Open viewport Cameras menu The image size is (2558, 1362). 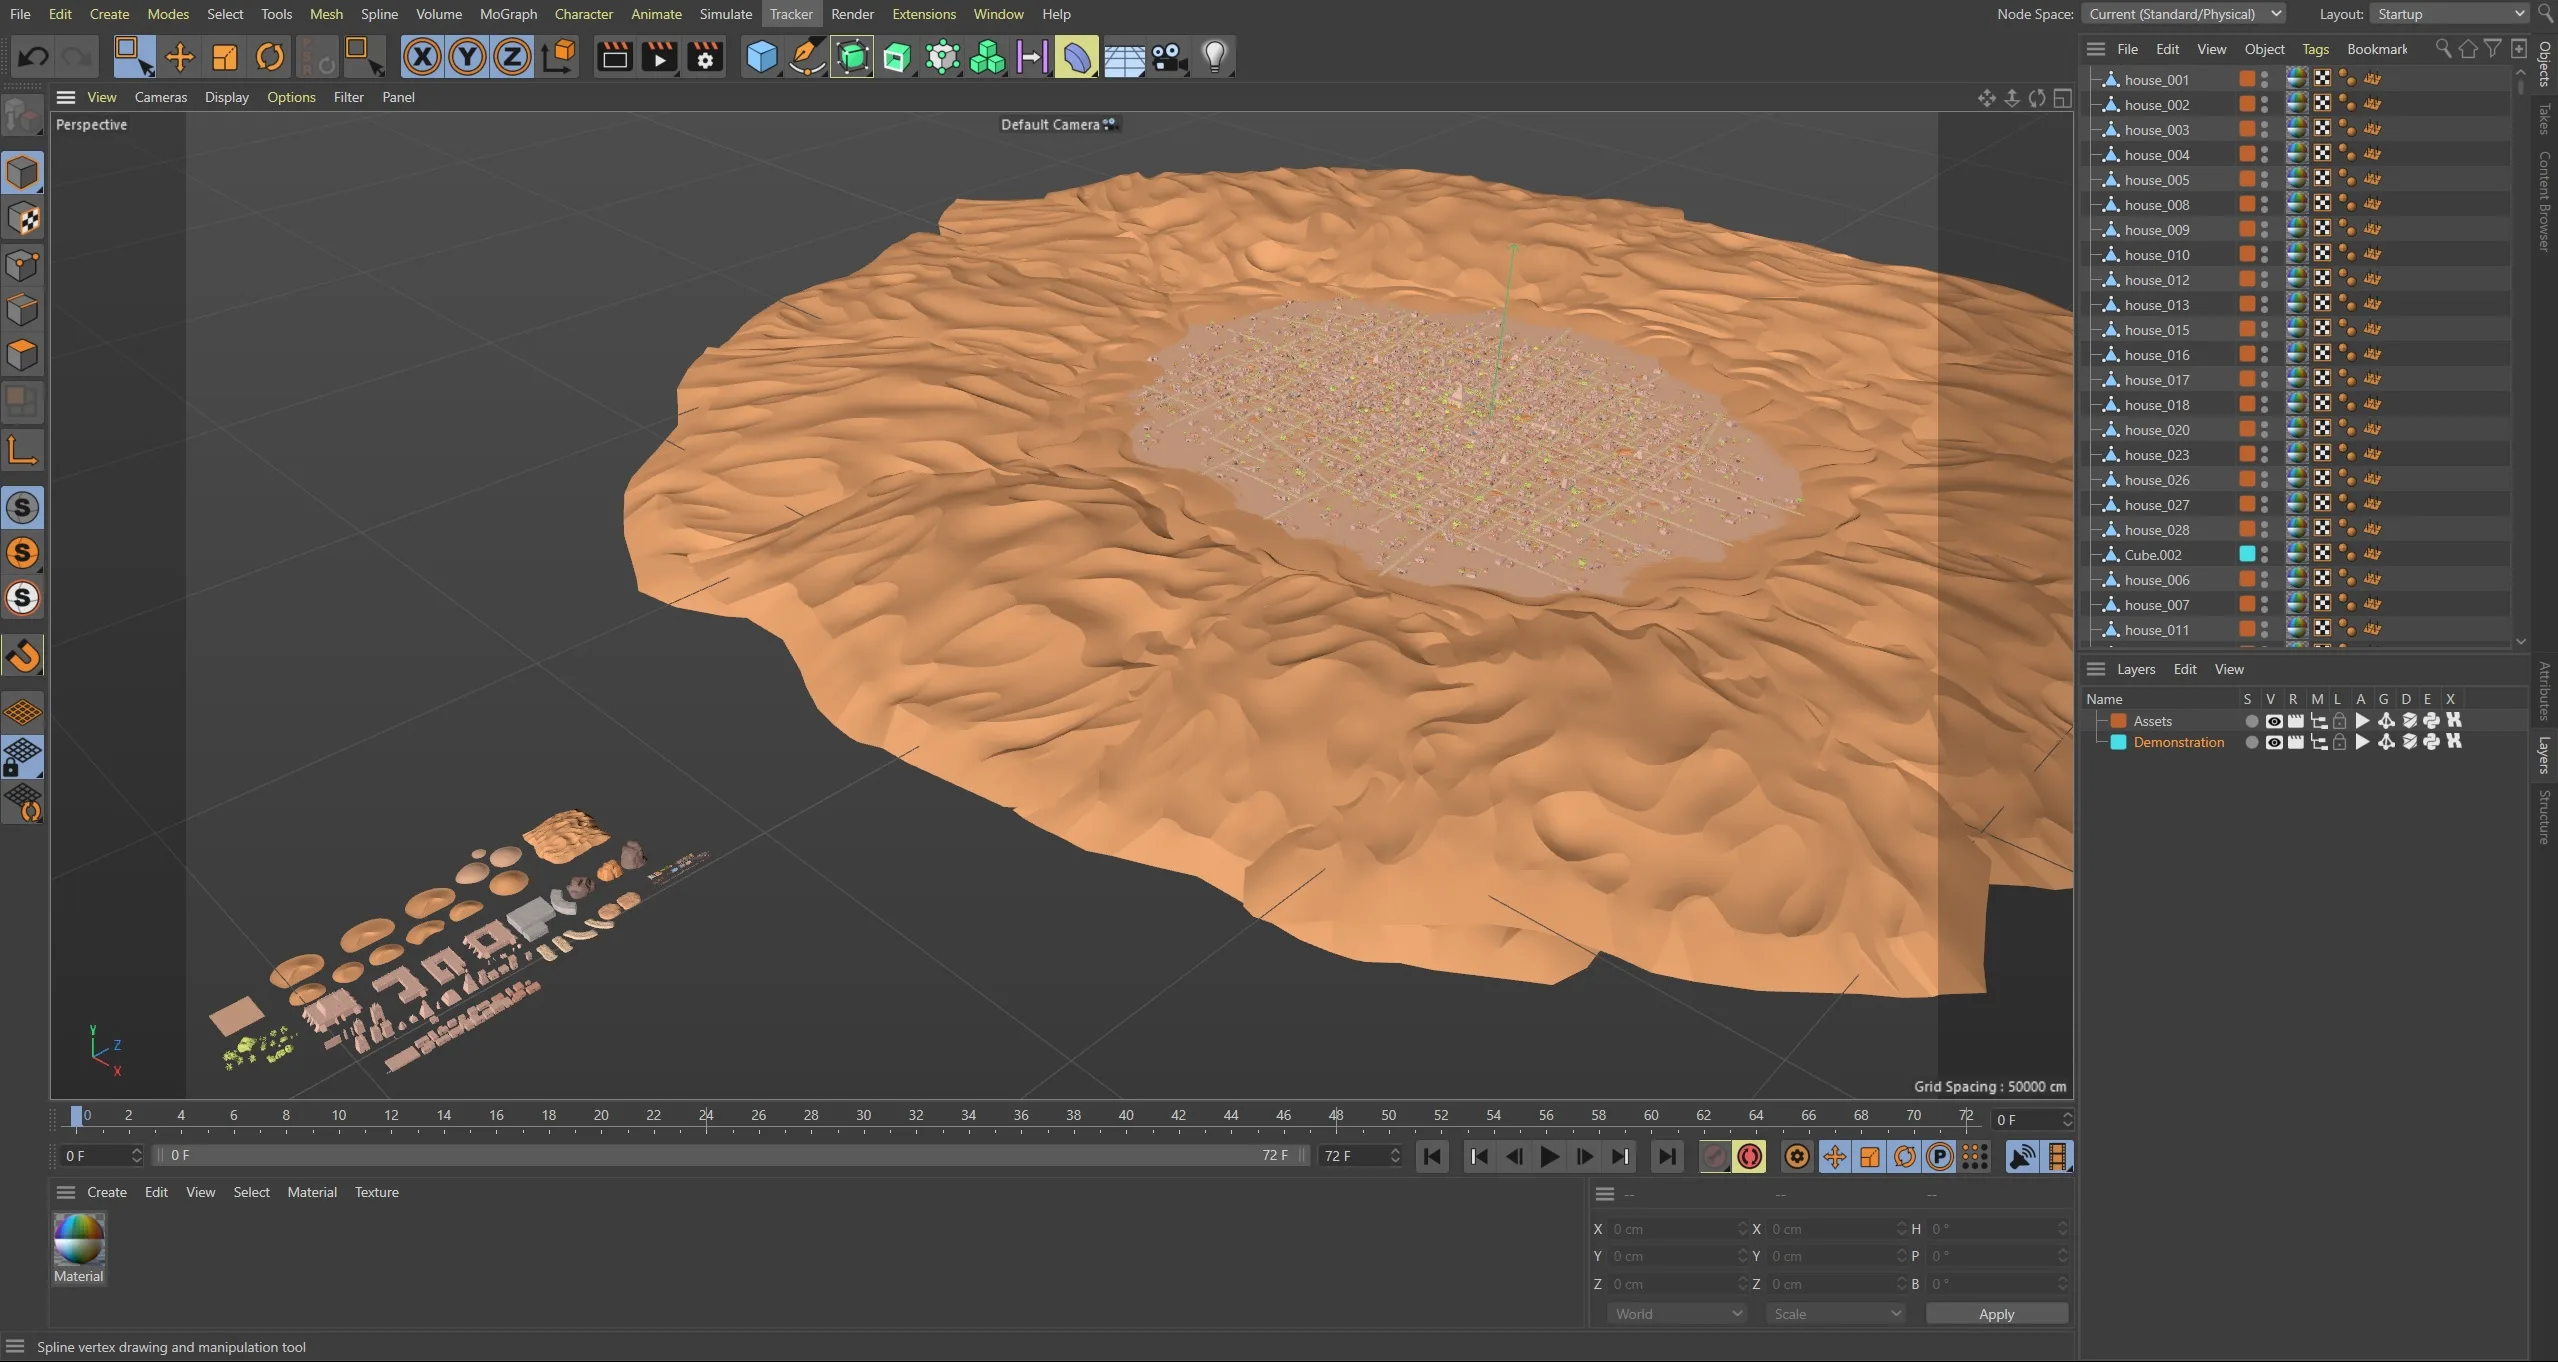160,97
